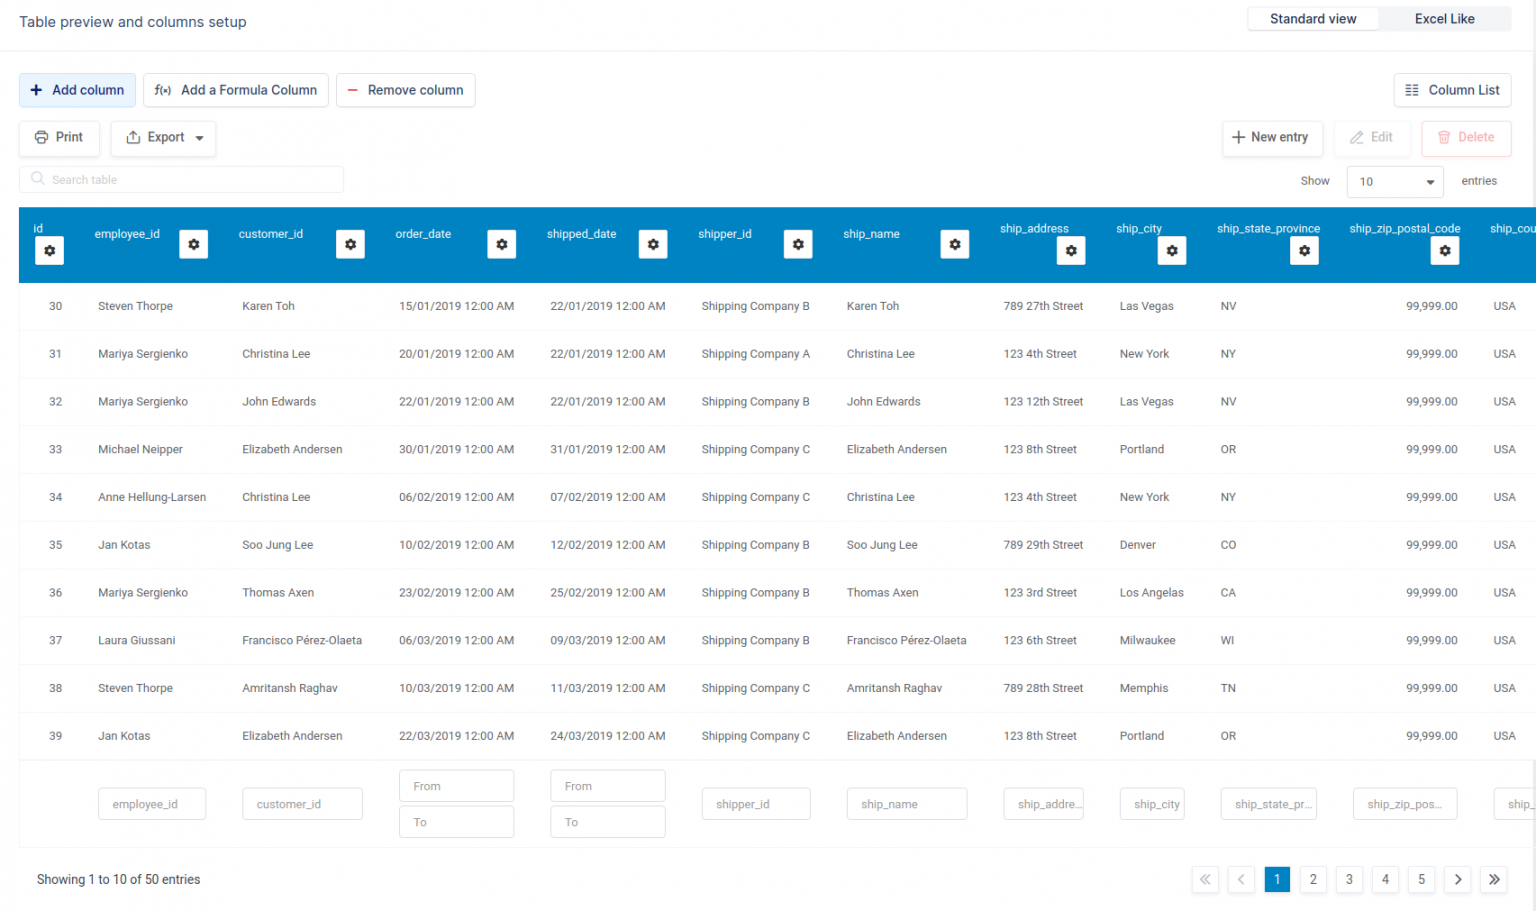Click the gear icon under ship_city header
Screen dimensions: 1536x911
click(1171, 251)
